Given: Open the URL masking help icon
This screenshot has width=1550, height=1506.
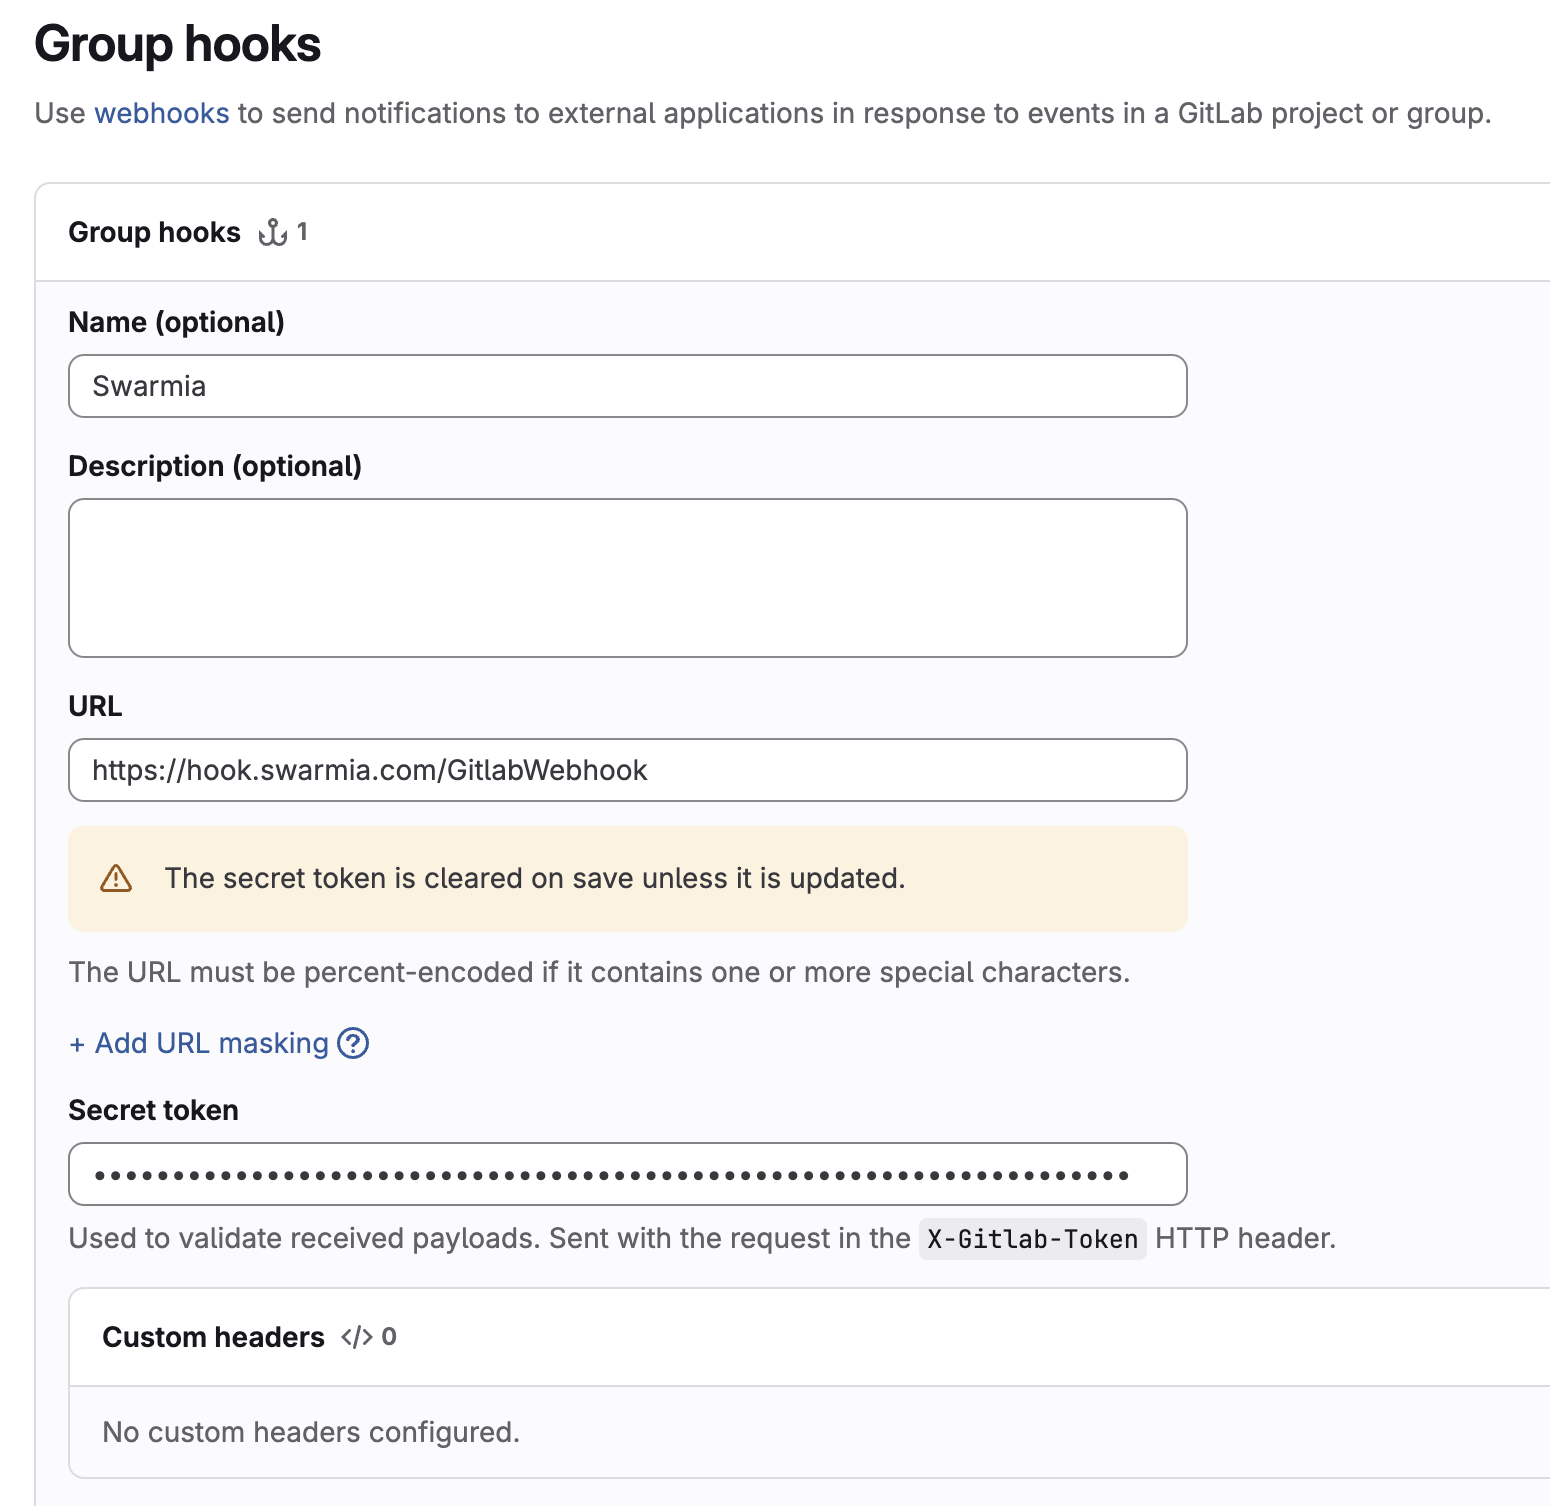Looking at the screenshot, I should 353,1043.
